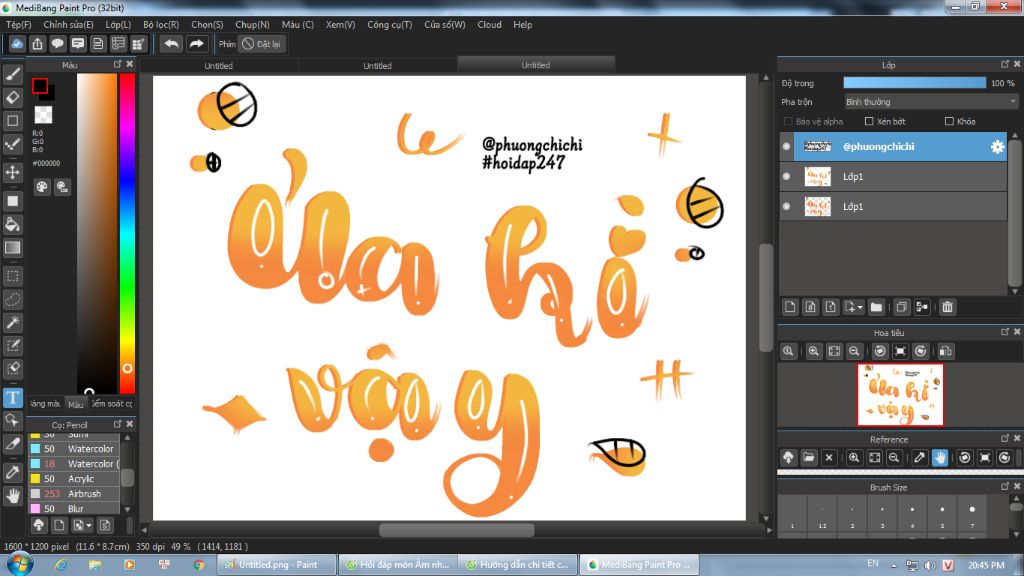1024x576 pixels.
Task: Open the Công cụ(T) menu
Action: tap(390, 25)
